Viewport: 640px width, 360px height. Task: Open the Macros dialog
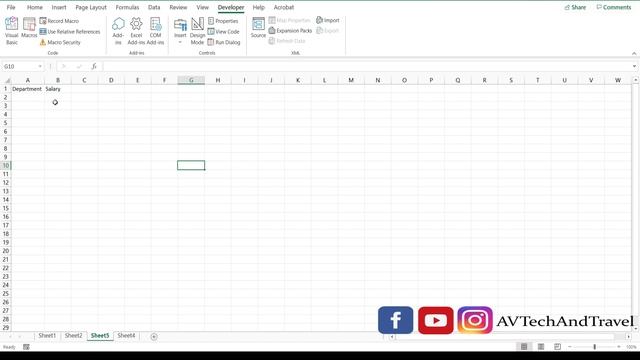click(29, 28)
